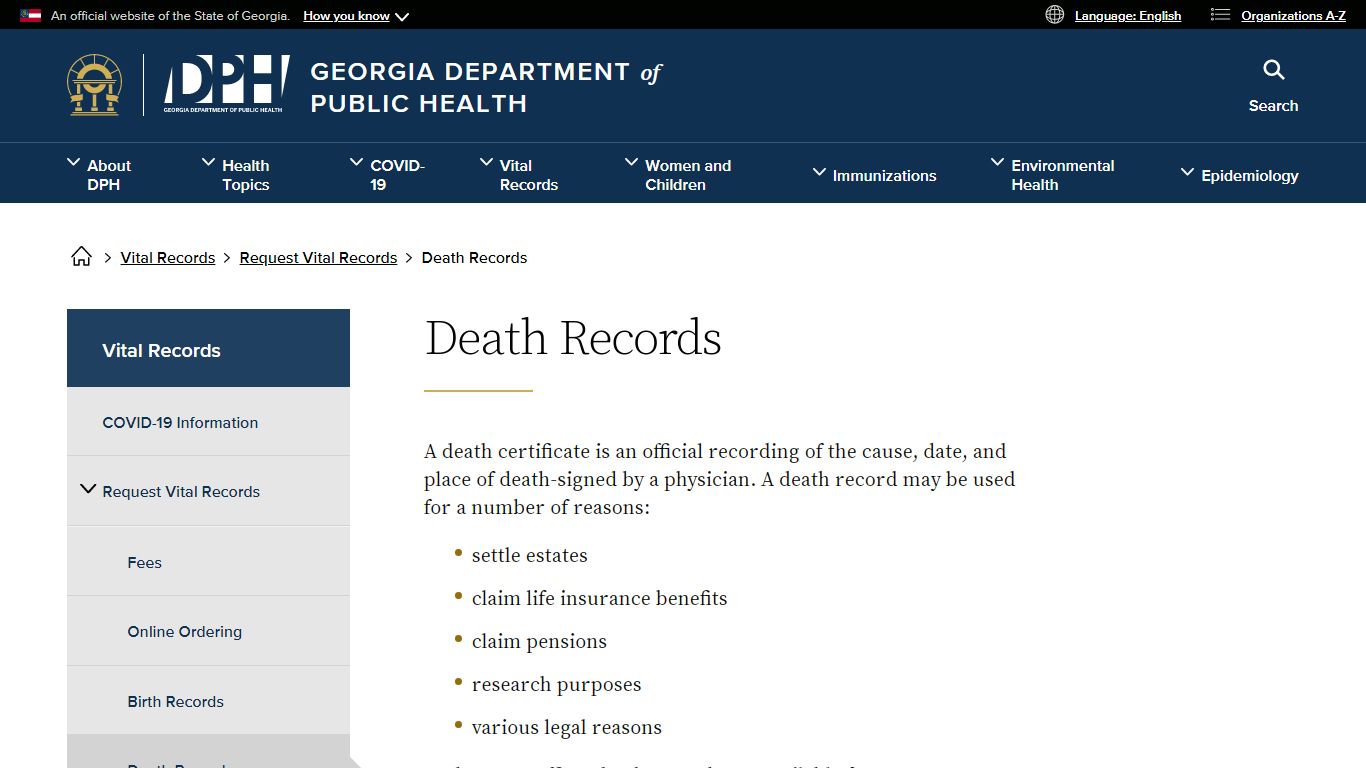The image size is (1366, 768).
Task: Select Fees in the sidebar
Action: [x=208, y=562]
